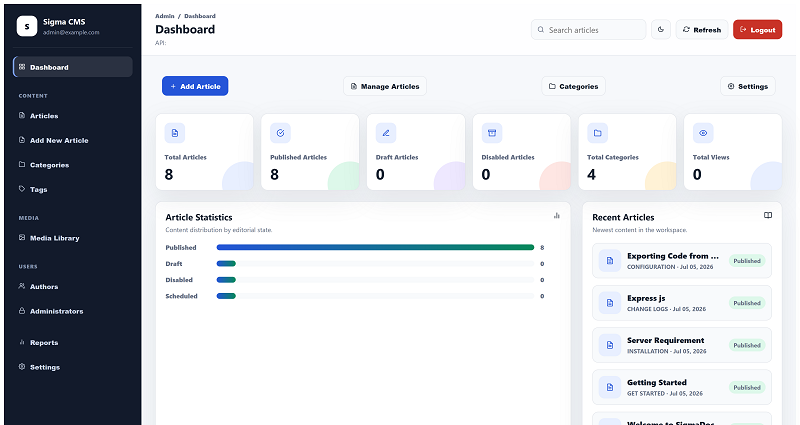This screenshot has width=800, height=425.
Task: Click the Recent Articles book icon
Action: pyautogui.click(x=768, y=215)
